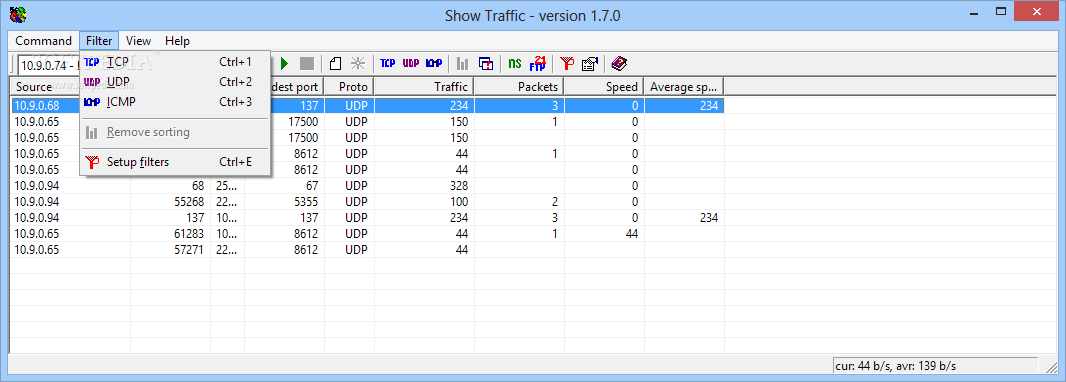
Task: Select the row with source port 57271
Action: [367, 249]
